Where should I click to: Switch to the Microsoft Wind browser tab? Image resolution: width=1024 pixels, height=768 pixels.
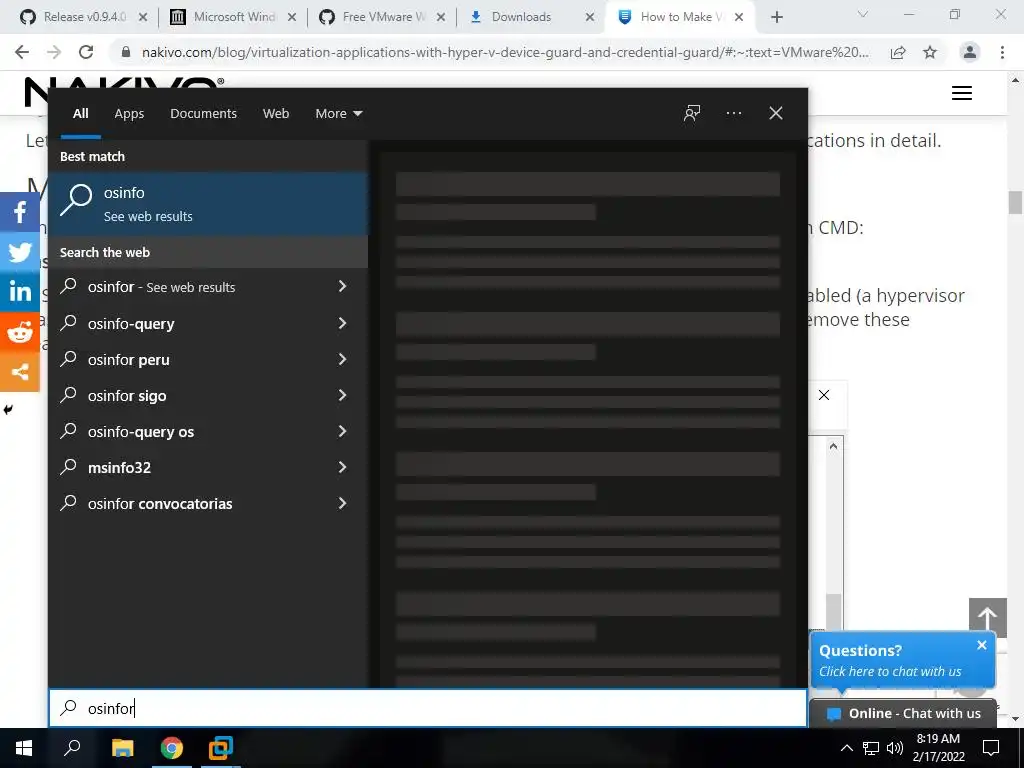pos(233,17)
